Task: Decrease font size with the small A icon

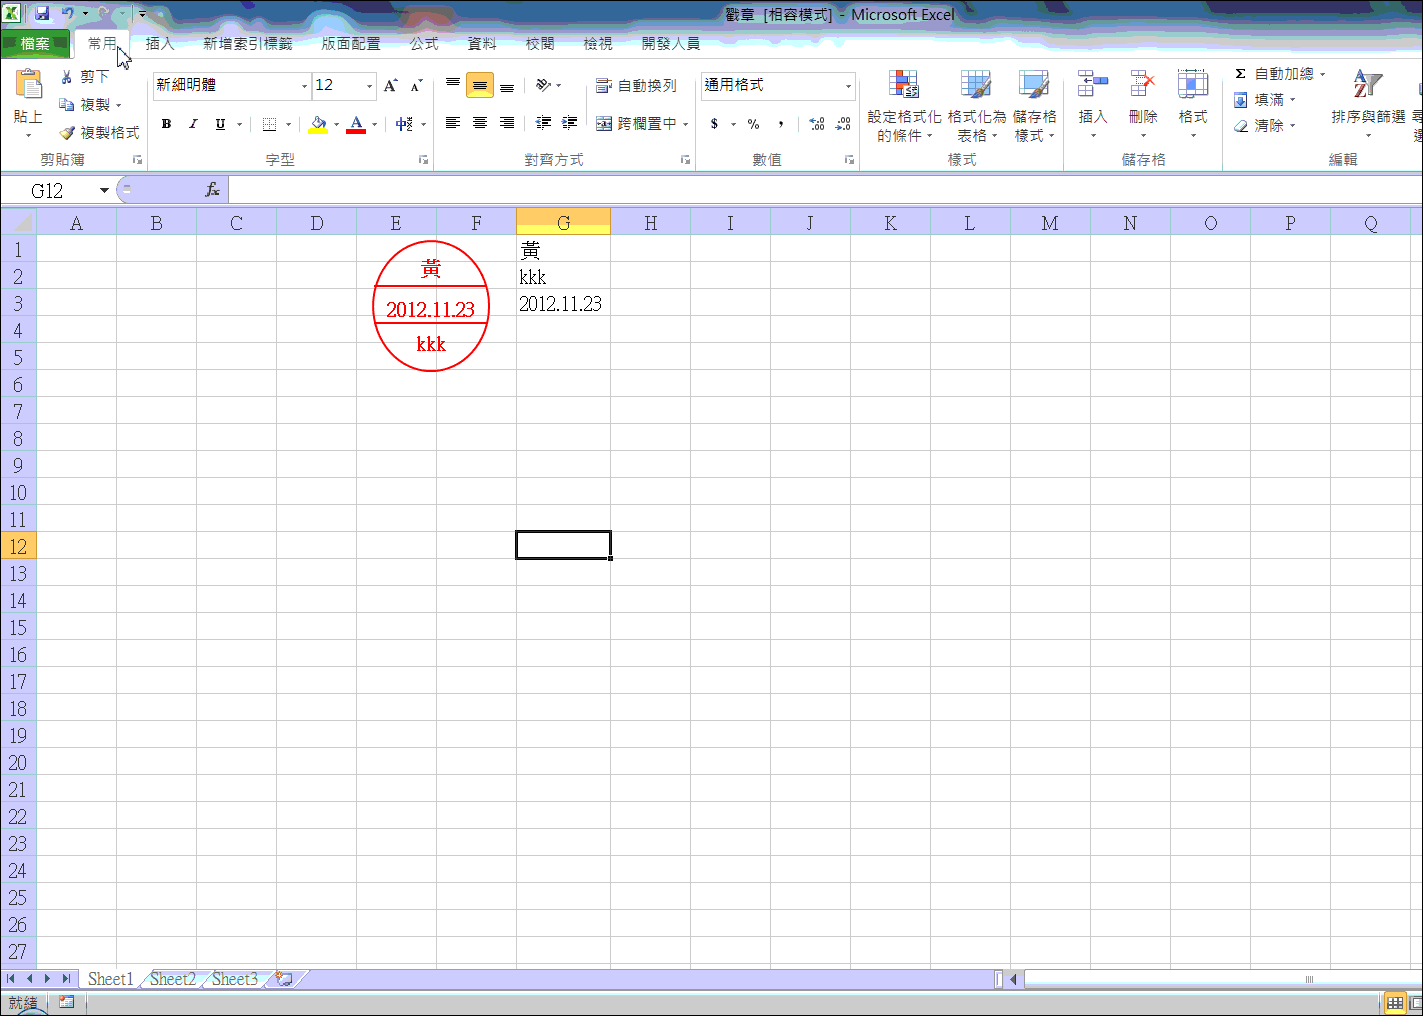Action: pyautogui.click(x=417, y=85)
